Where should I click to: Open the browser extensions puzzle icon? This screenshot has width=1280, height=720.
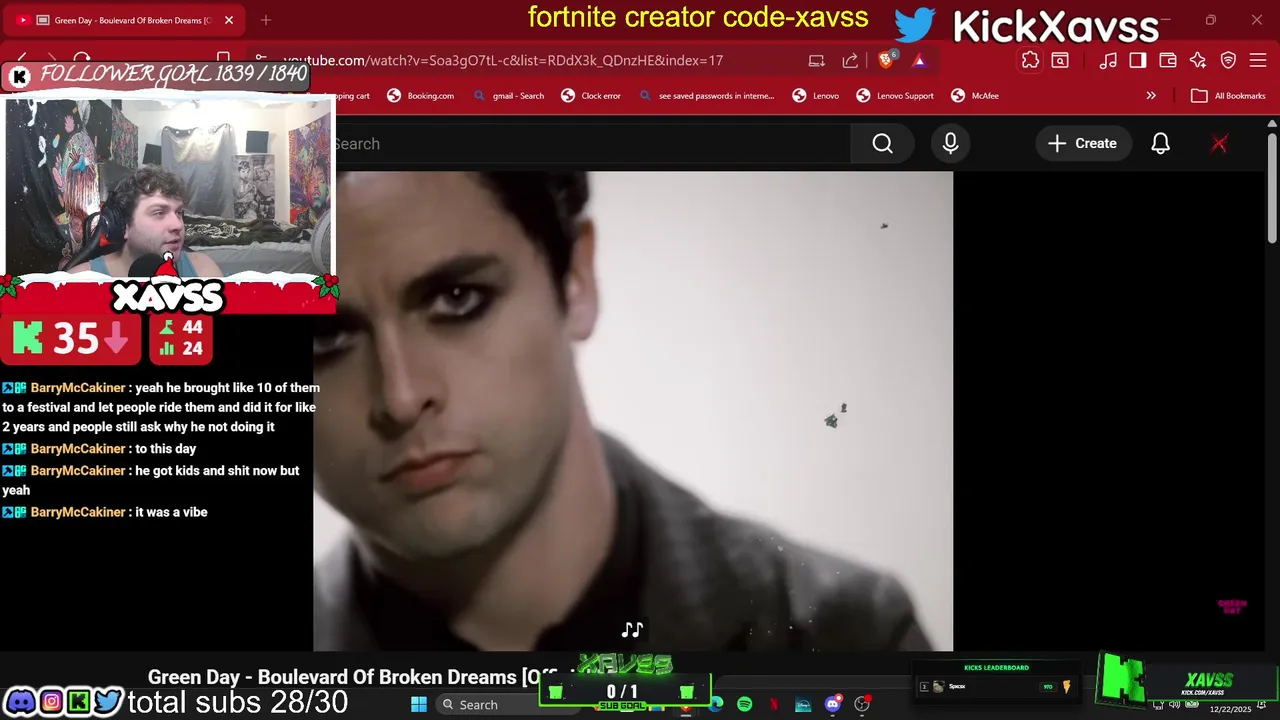tap(1030, 60)
